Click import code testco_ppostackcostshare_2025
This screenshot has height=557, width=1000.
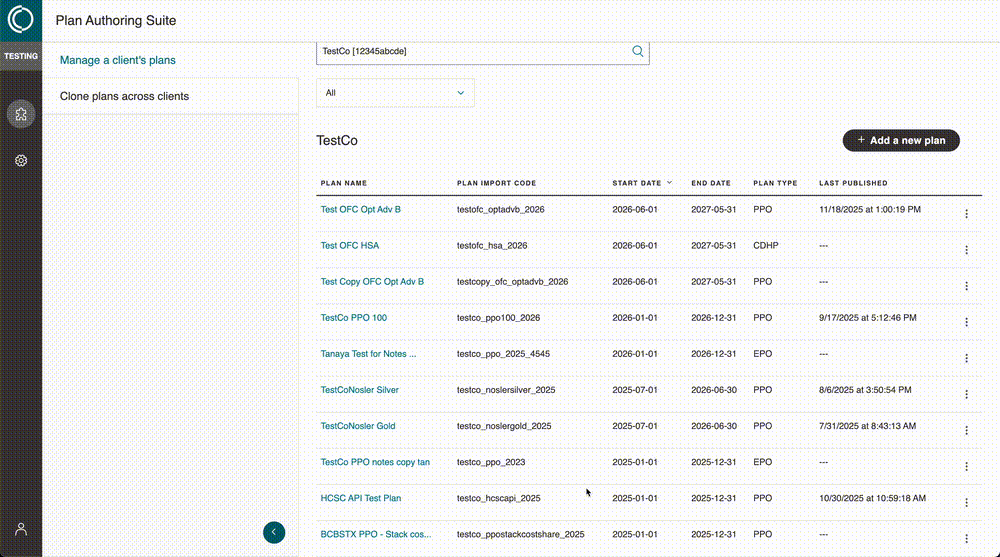(520, 534)
